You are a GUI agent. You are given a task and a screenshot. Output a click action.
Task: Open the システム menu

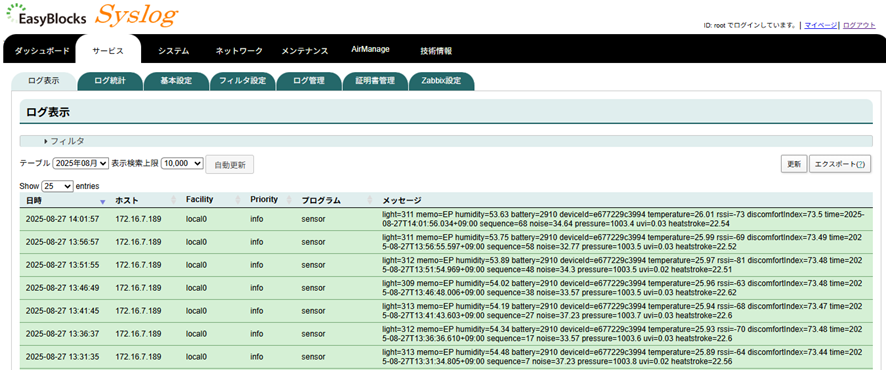(x=173, y=51)
